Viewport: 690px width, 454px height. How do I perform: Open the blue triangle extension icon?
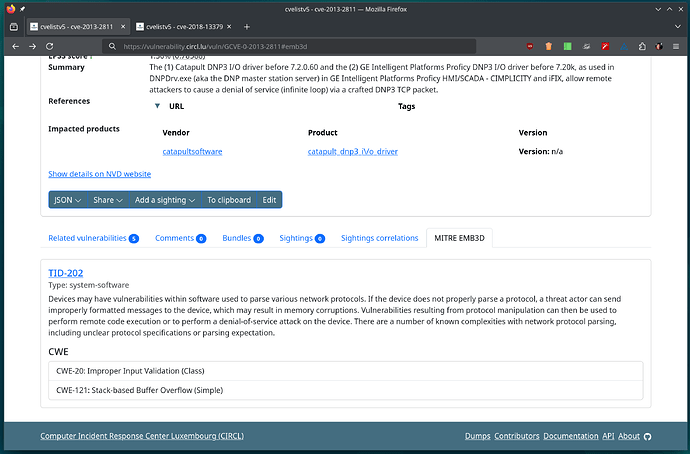click(624, 46)
